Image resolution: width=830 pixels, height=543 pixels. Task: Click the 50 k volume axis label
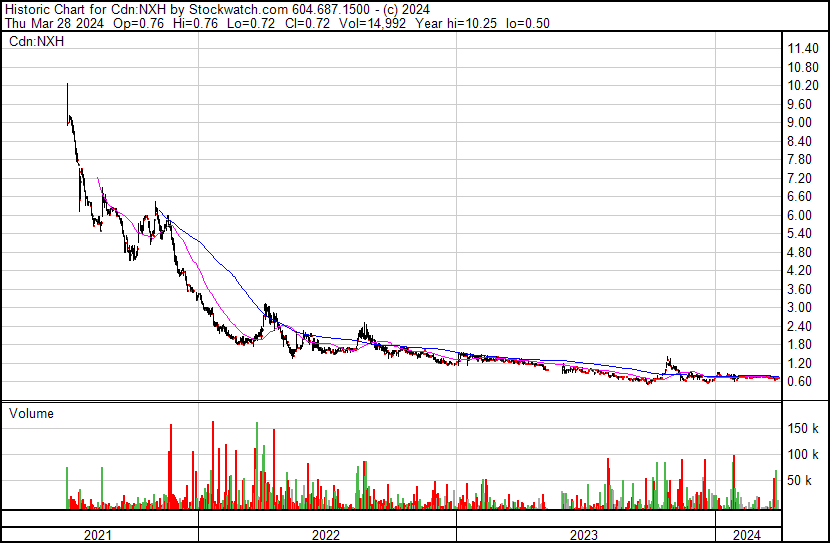[800, 481]
